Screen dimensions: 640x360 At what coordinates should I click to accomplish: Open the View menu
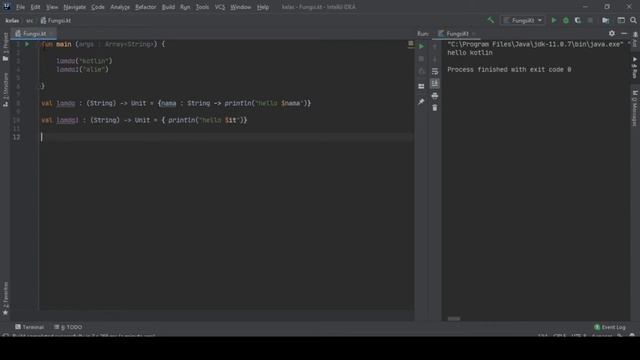click(x=52, y=7)
